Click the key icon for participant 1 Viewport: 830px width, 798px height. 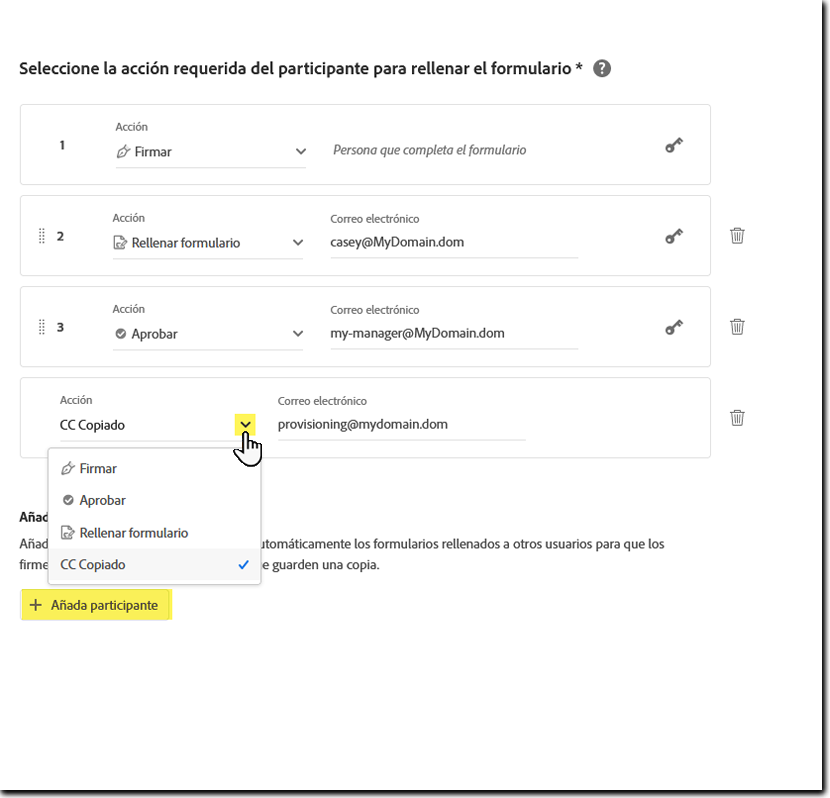point(673,145)
